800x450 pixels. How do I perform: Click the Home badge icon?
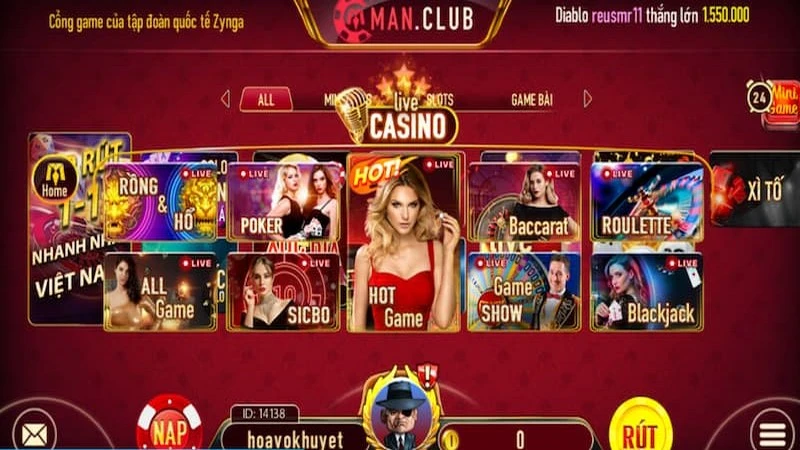tap(55, 180)
